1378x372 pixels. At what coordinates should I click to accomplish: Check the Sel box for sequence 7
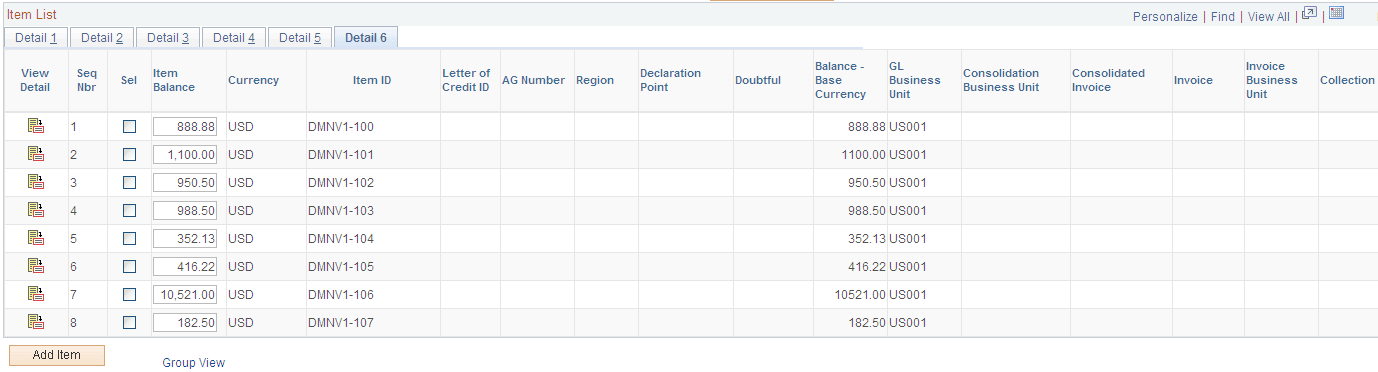click(x=129, y=295)
